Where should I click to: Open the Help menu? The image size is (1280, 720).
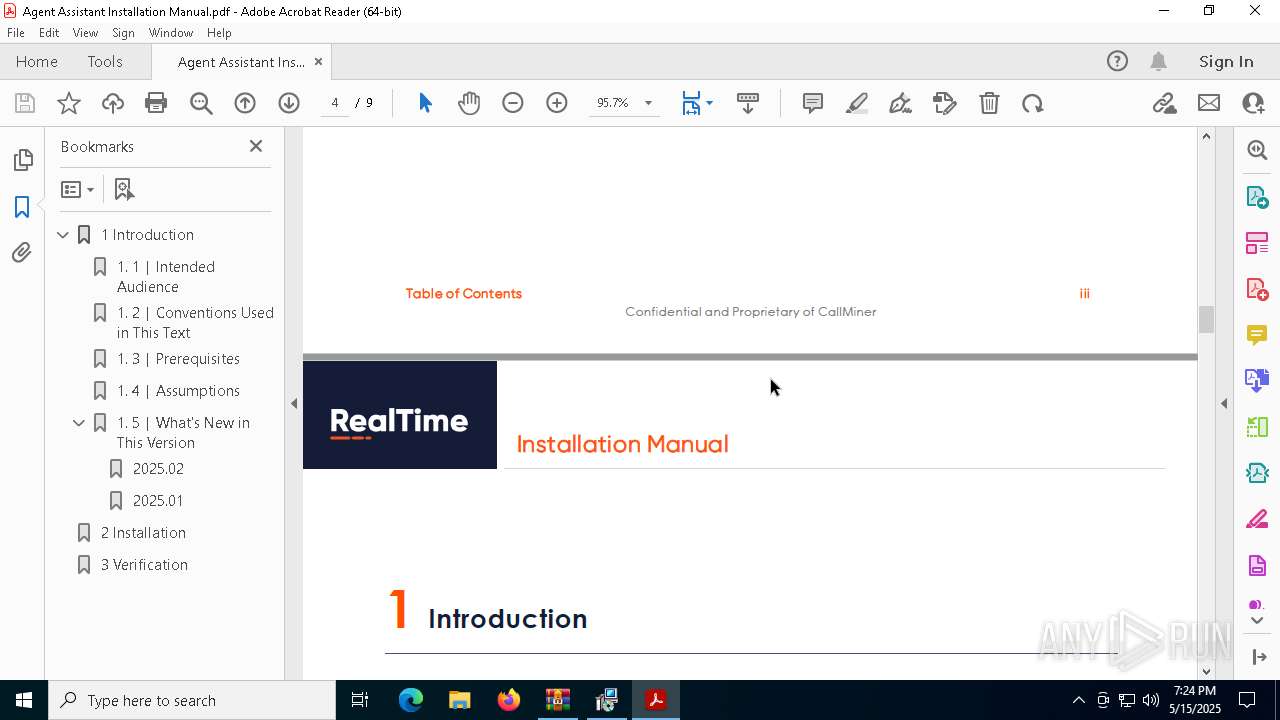[x=219, y=33]
